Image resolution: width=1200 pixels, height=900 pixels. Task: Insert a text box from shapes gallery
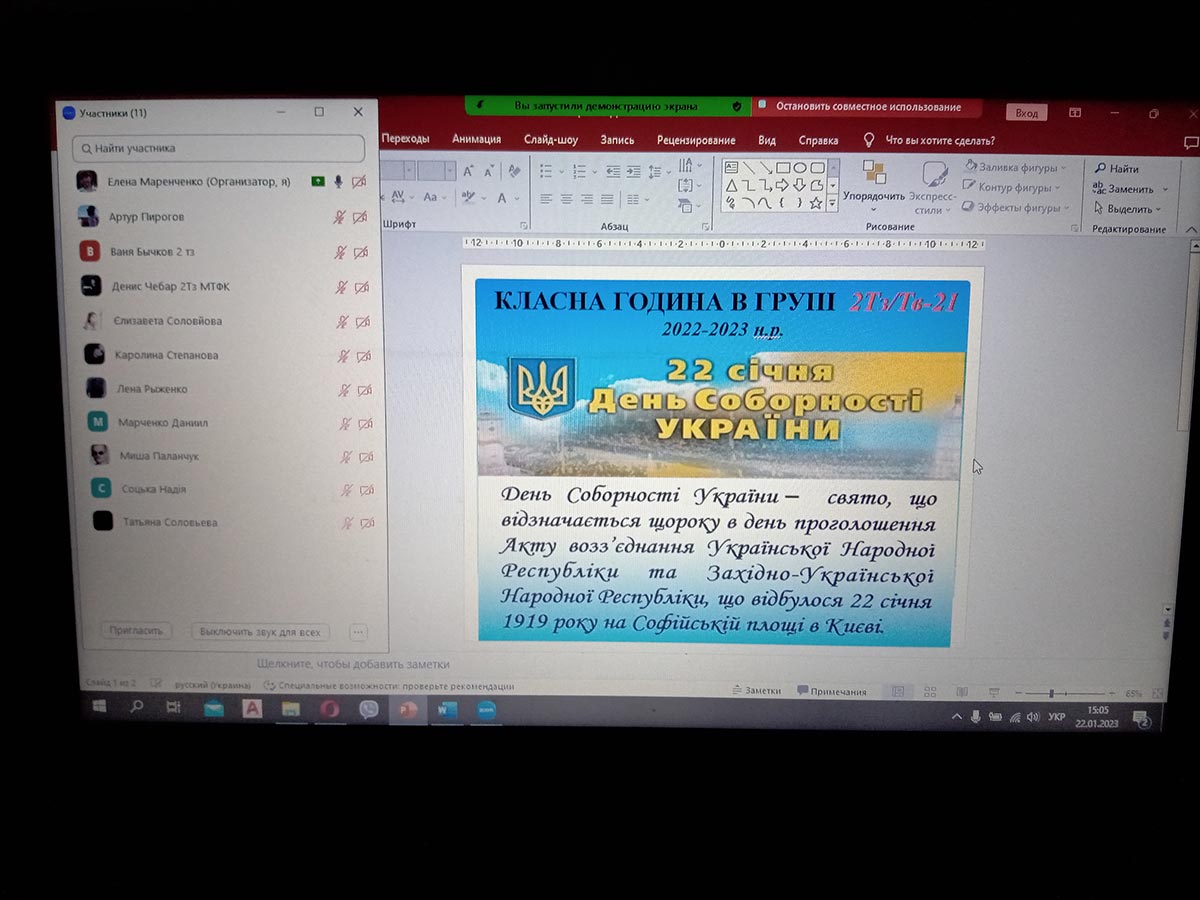731,168
